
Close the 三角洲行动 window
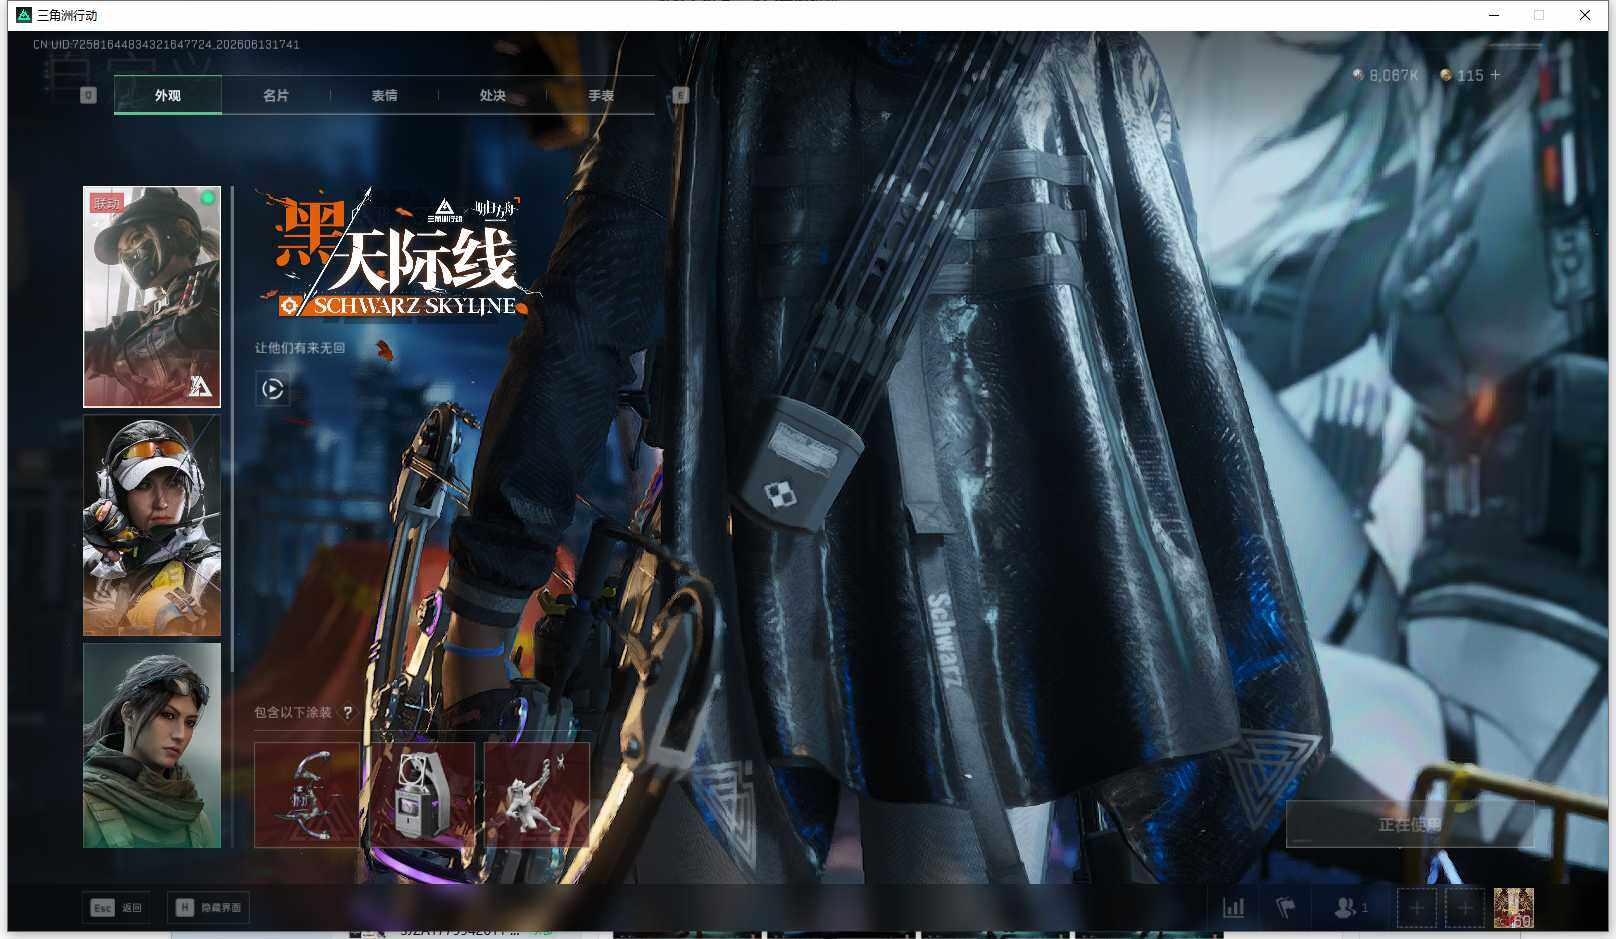[1585, 15]
